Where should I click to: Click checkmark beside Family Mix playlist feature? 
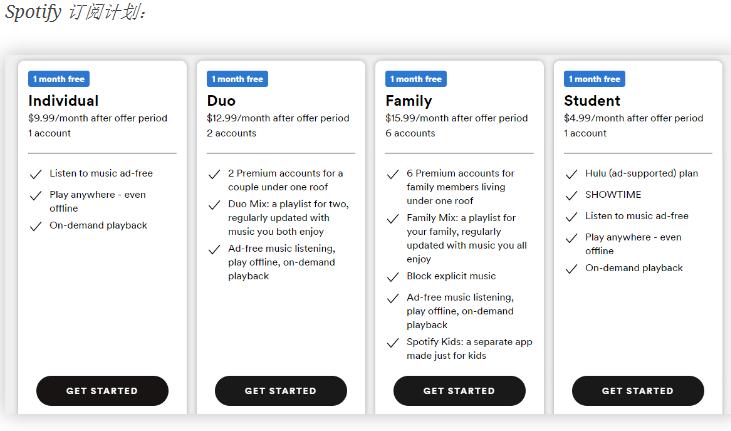[x=393, y=219]
